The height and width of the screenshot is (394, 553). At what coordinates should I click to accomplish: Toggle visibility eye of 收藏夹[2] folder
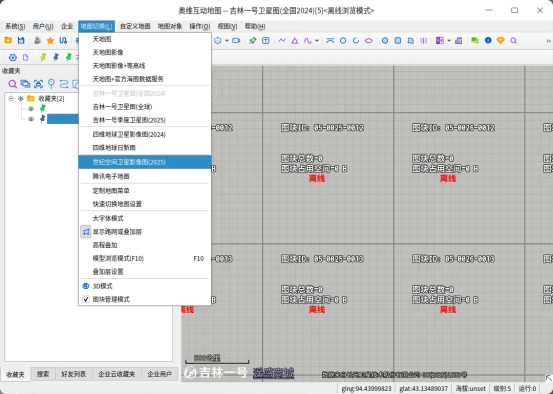pyautogui.click(x=21, y=98)
